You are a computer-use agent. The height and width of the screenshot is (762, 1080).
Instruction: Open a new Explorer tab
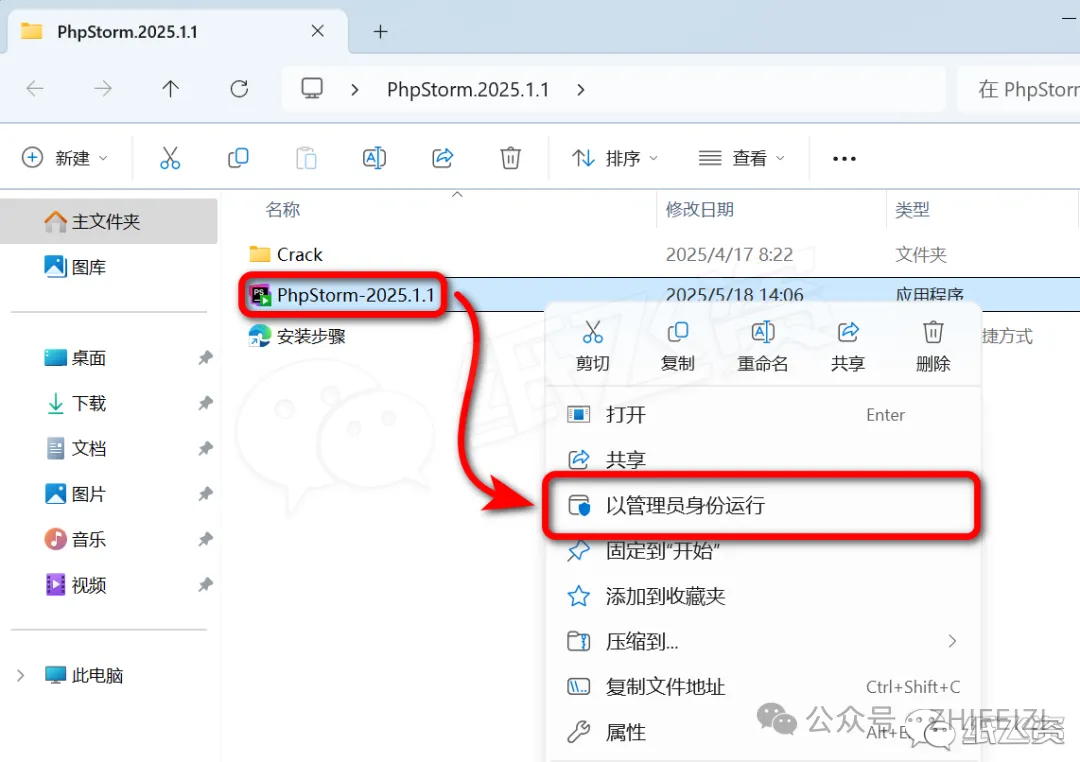[x=380, y=32]
